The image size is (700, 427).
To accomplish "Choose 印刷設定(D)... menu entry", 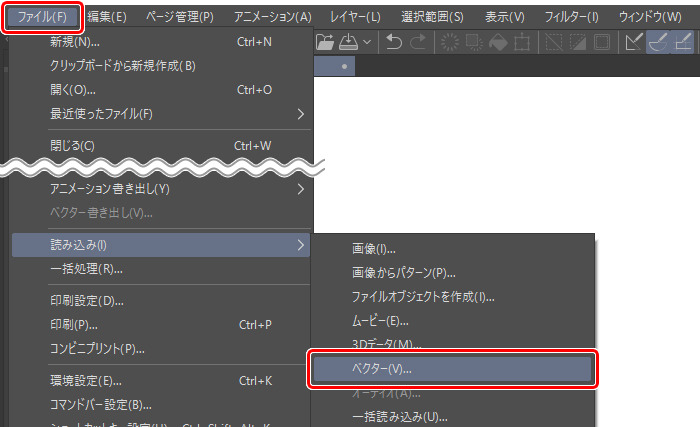I will [161, 301].
